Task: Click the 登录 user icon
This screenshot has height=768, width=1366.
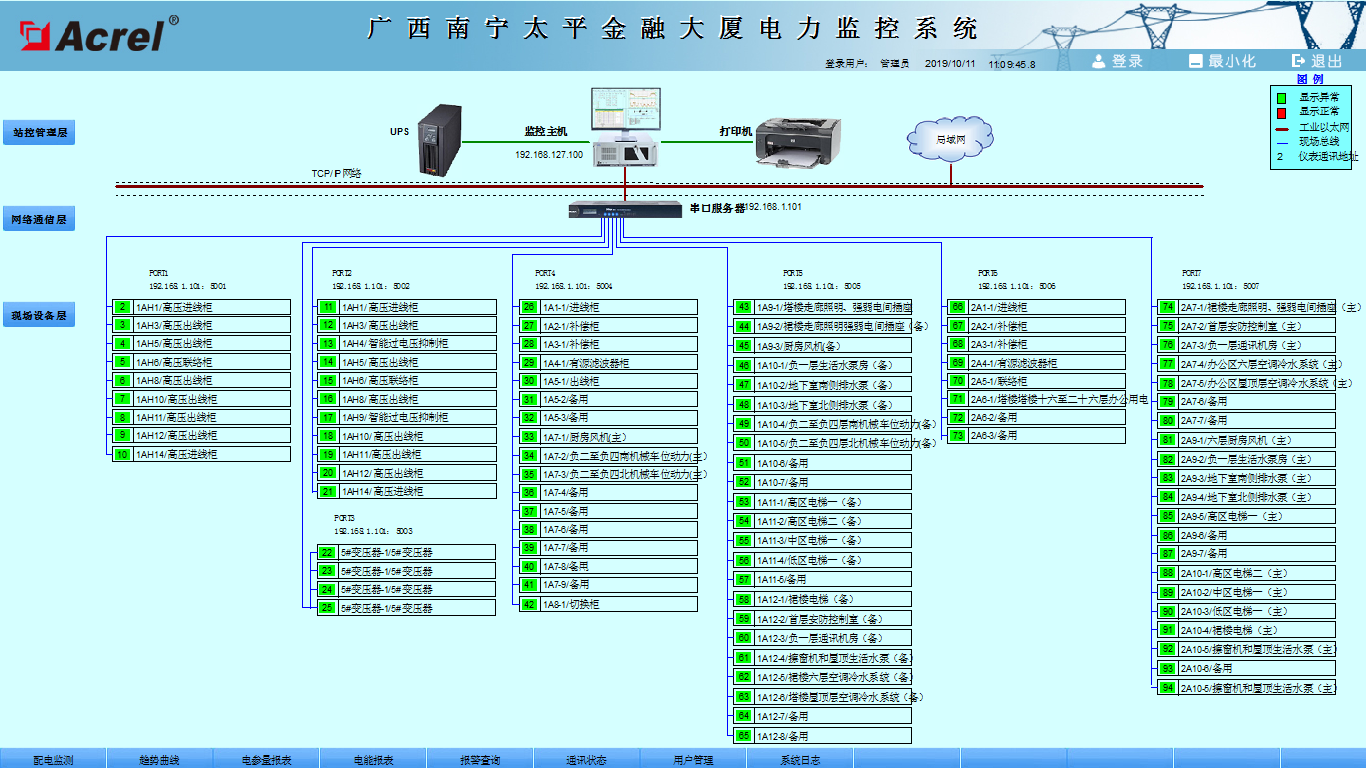Action: pyautogui.click(x=1099, y=61)
